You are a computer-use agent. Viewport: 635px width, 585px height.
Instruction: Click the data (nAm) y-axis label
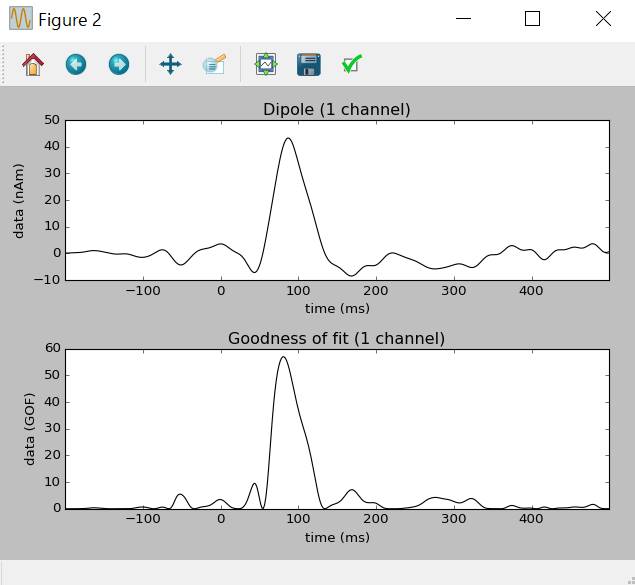click(19, 200)
